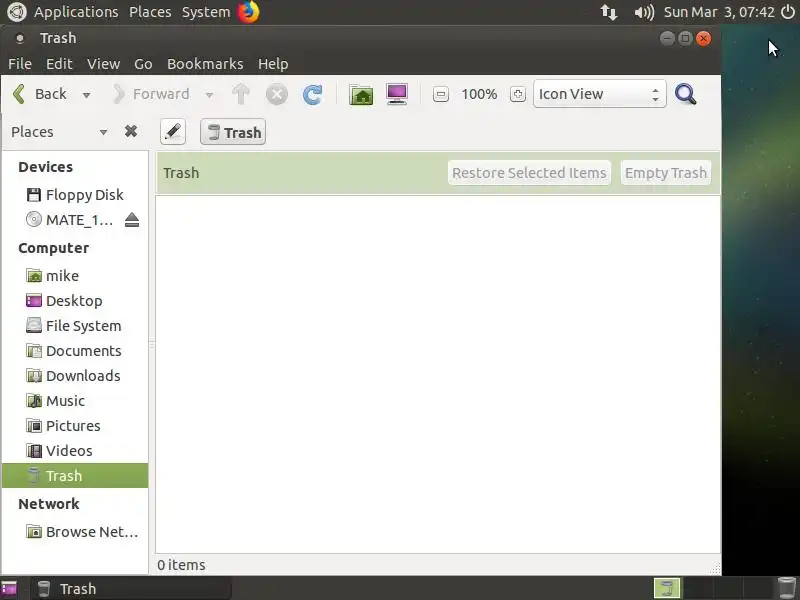Click the Empty Trash button
Viewport: 800px width, 600px height.
pos(666,173)
